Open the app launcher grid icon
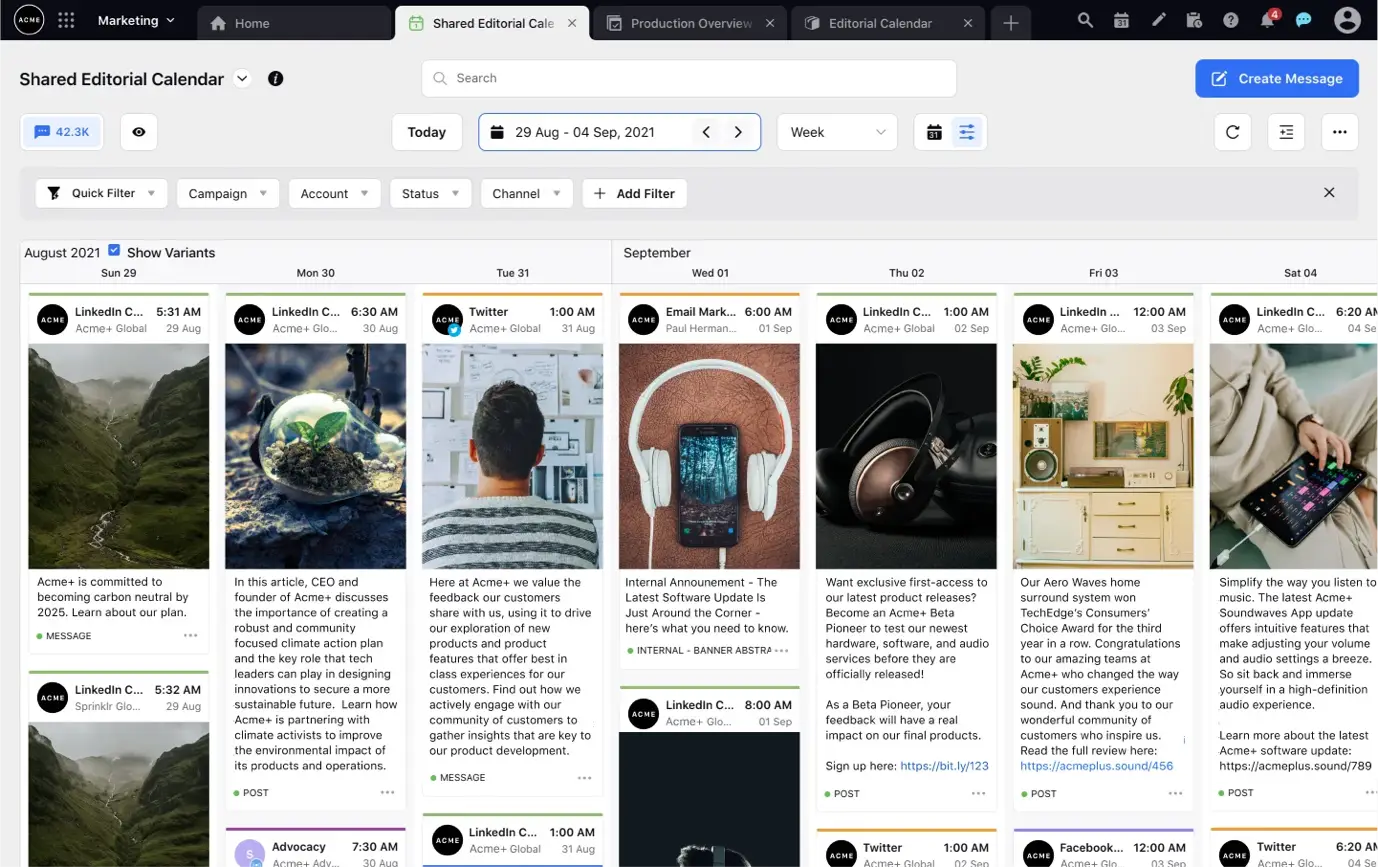This screenshot has height=867, width=1378. pos(66,20)
